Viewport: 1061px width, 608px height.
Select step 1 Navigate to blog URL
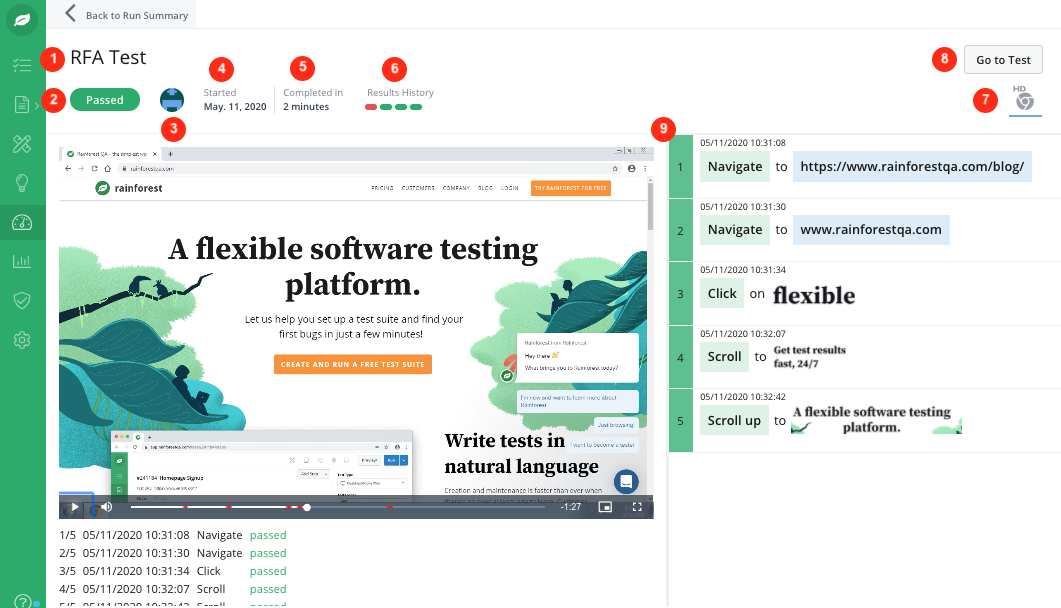pyautogui.click(x=865, y=166)
